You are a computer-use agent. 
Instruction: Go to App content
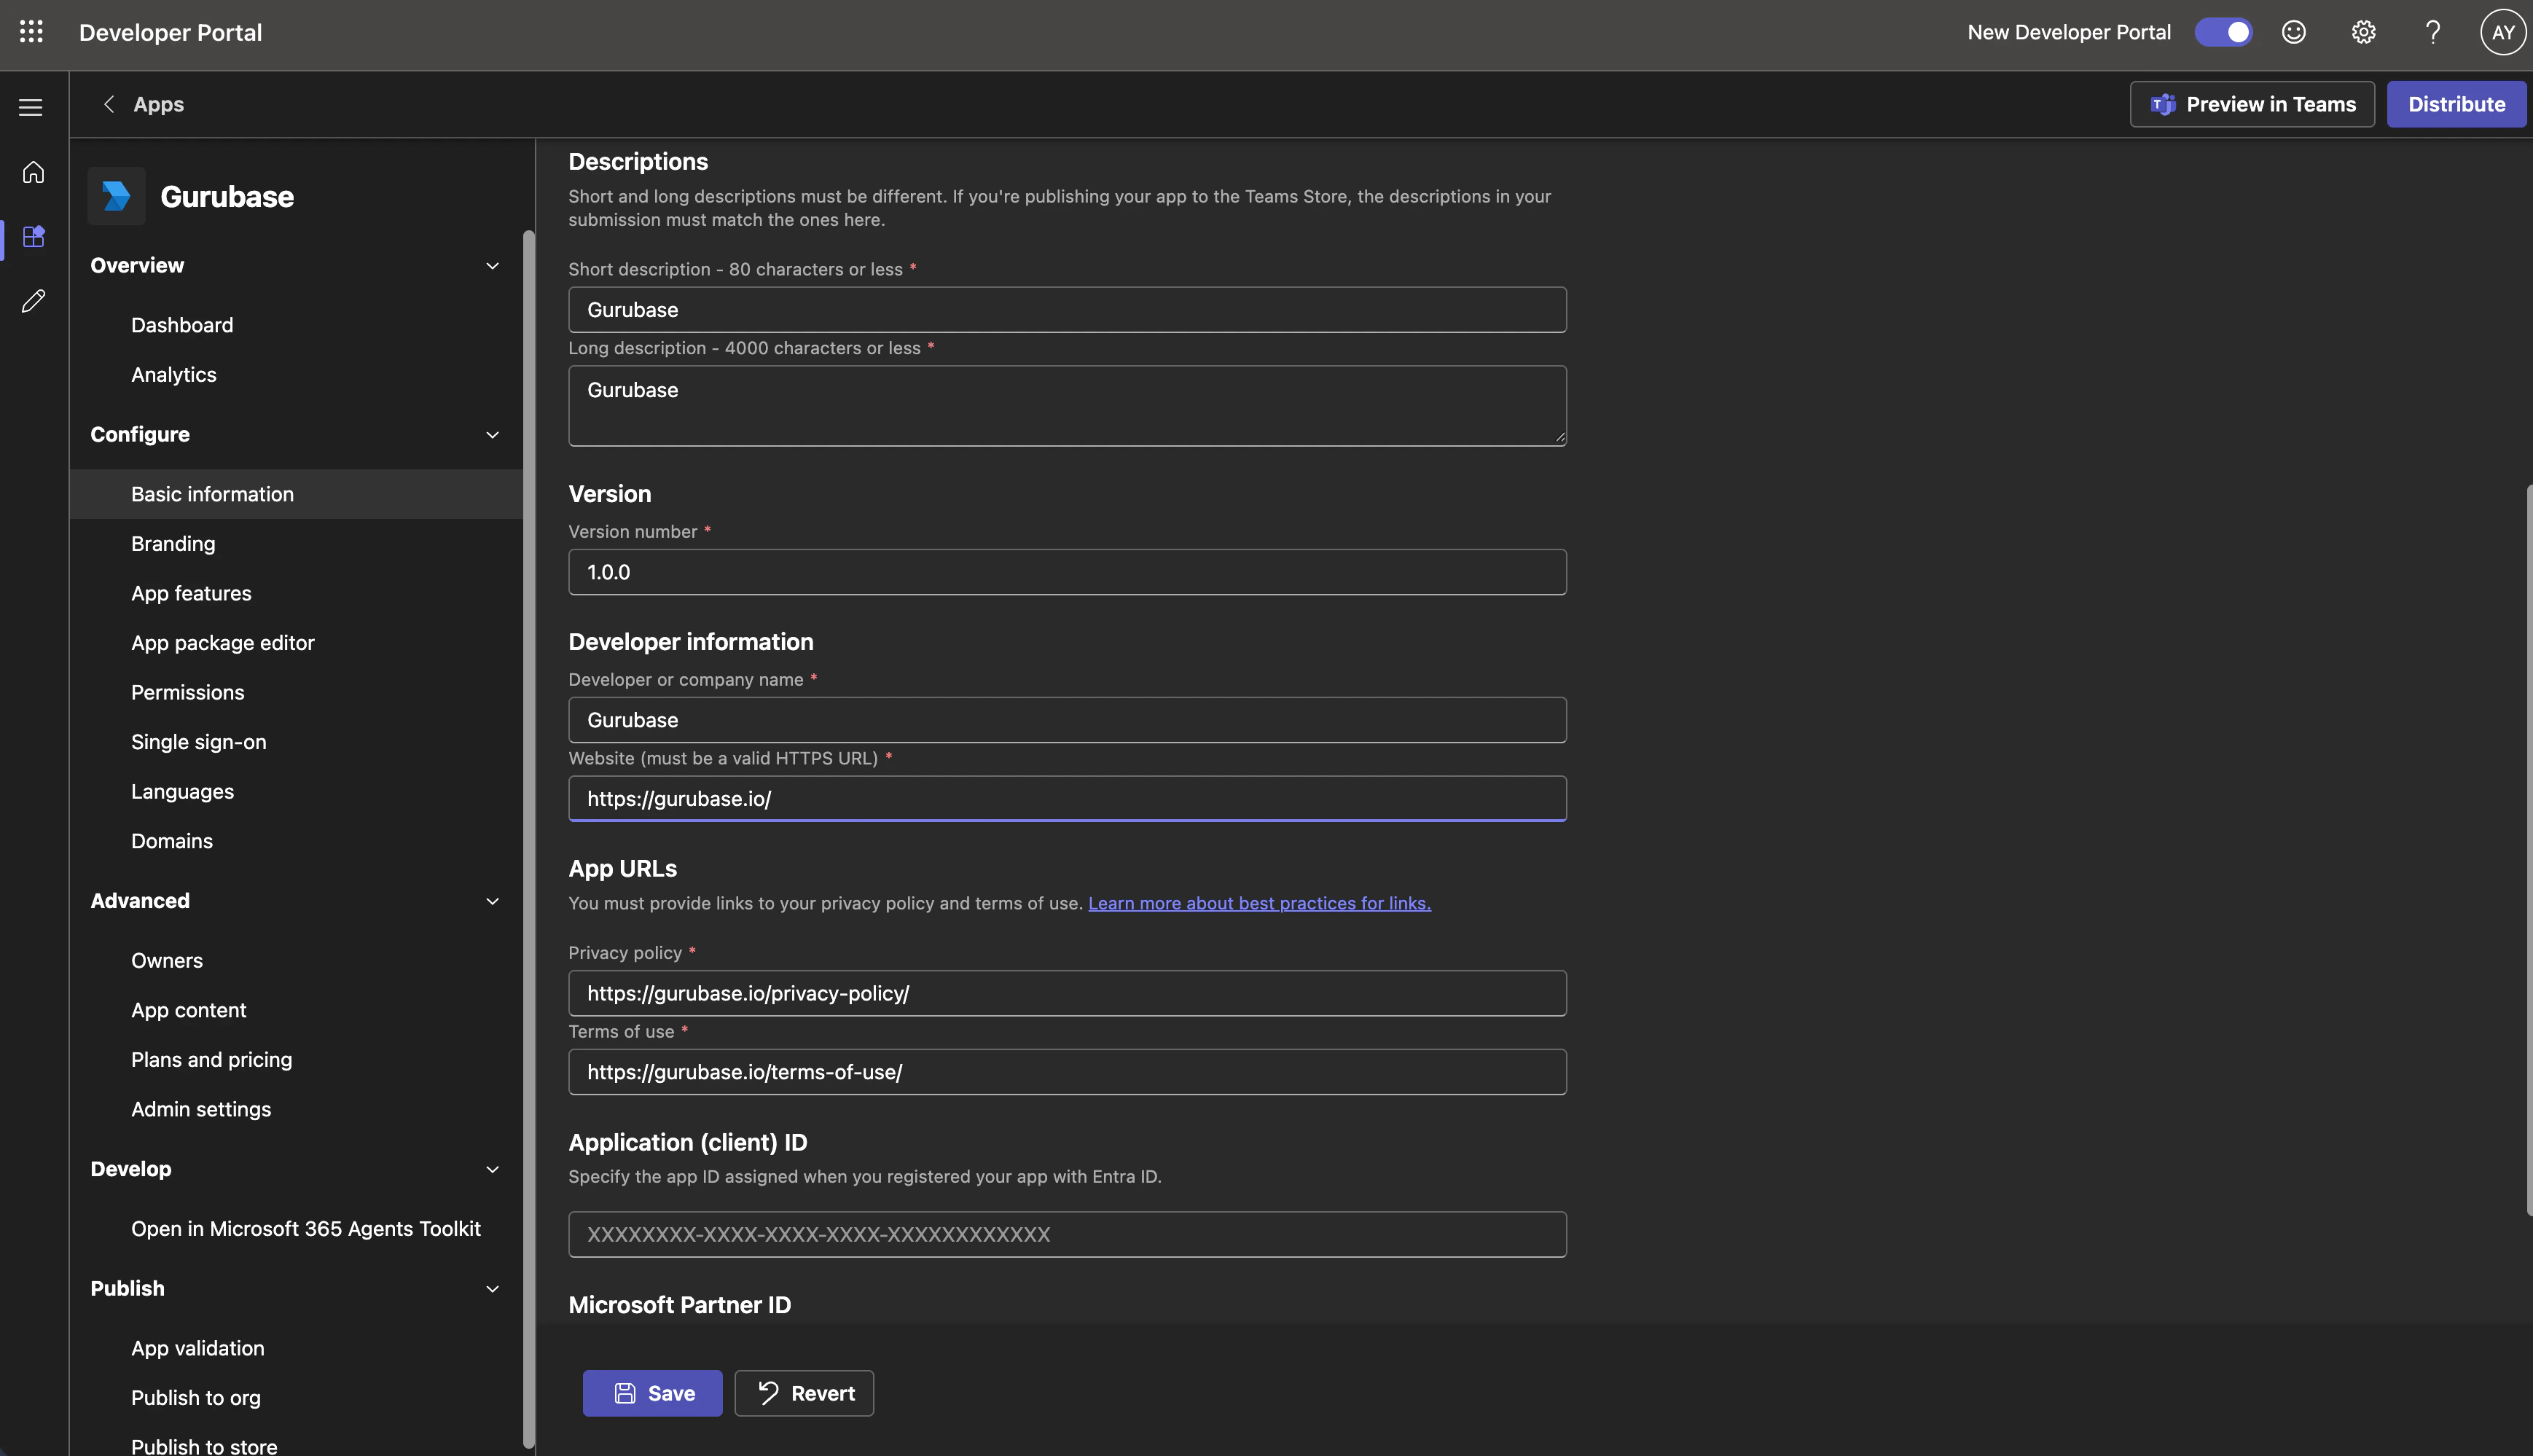189,1010
